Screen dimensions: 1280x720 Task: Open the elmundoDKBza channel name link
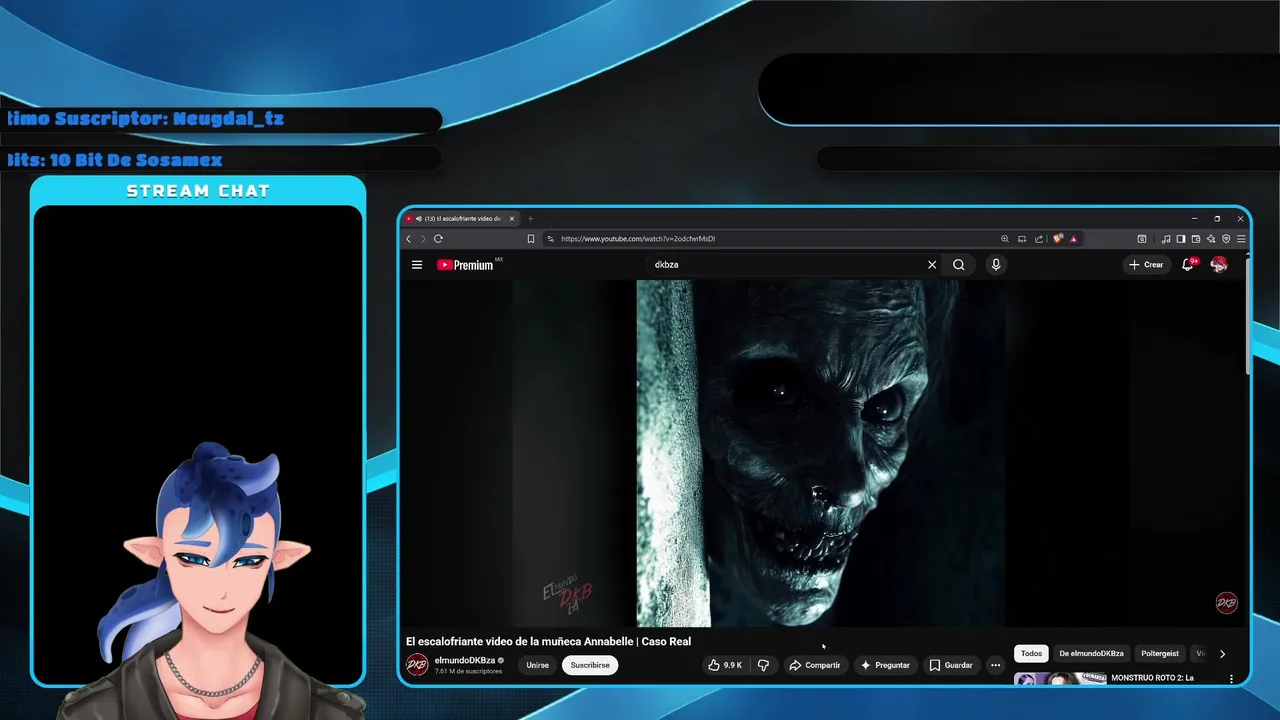[465, 660]
